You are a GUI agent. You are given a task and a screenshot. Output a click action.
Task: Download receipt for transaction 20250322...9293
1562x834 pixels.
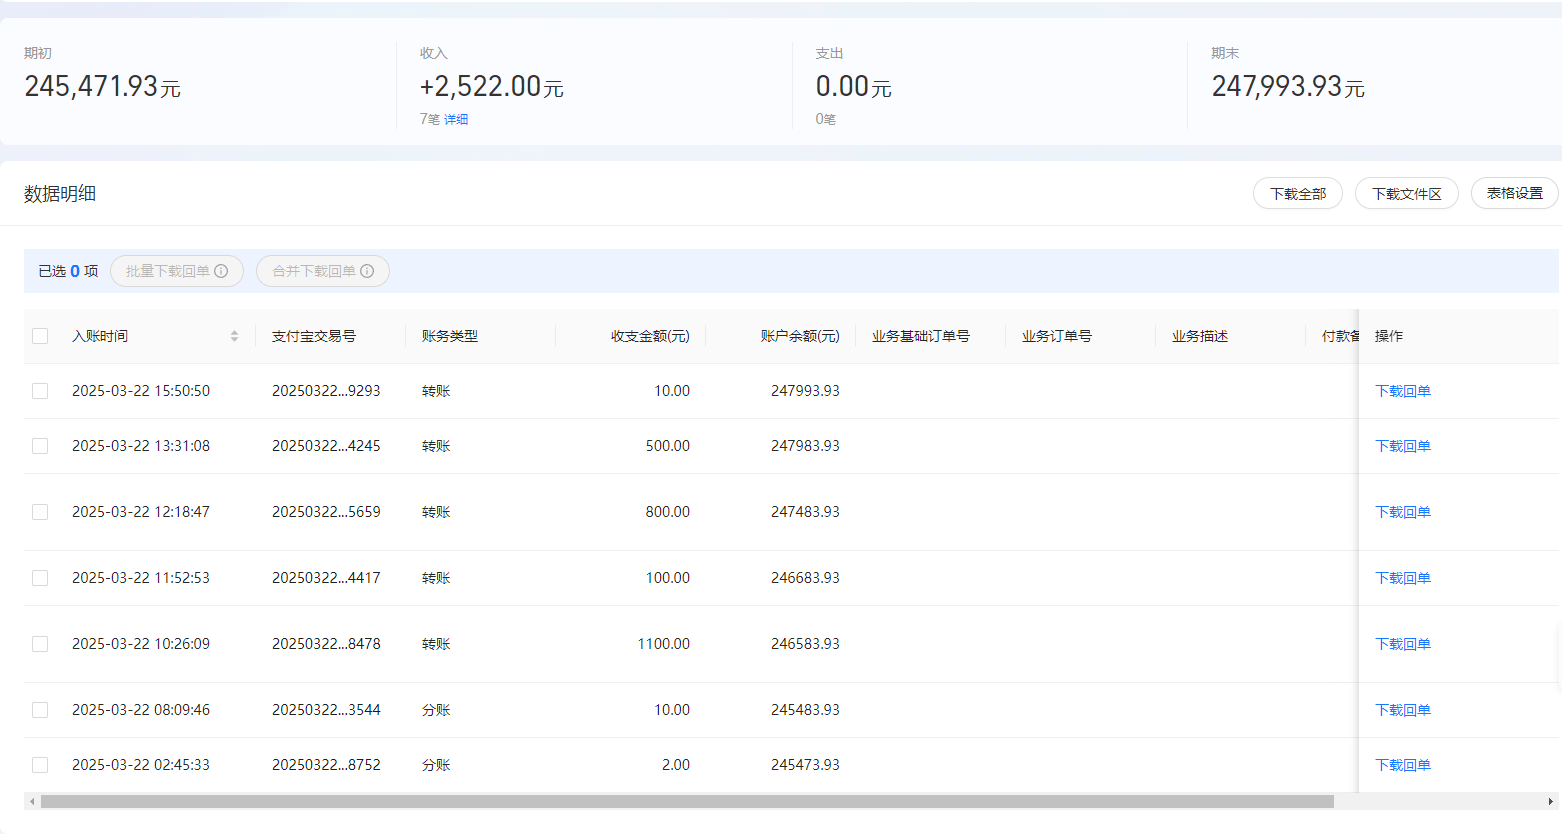pyautogui.click(x=1403, y=391)
